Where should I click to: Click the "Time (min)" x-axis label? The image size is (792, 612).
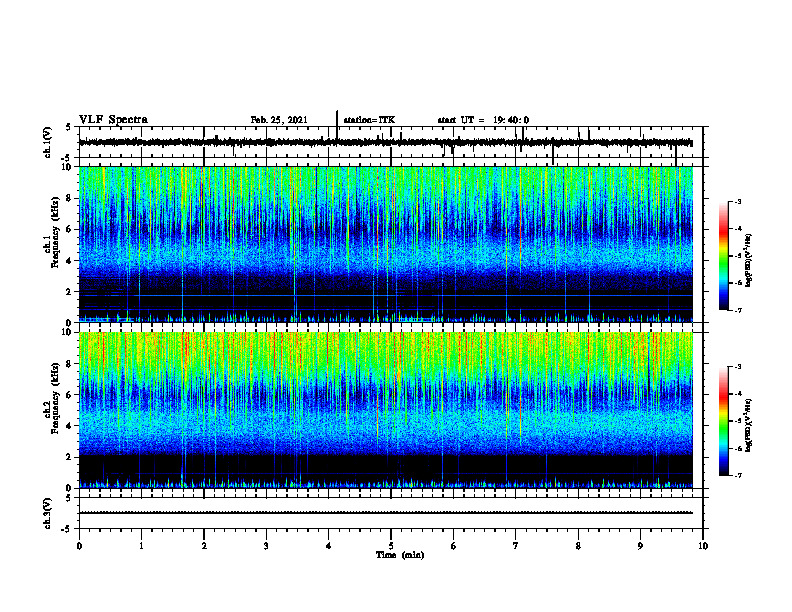pyautogui.click(x=400, y=555)
